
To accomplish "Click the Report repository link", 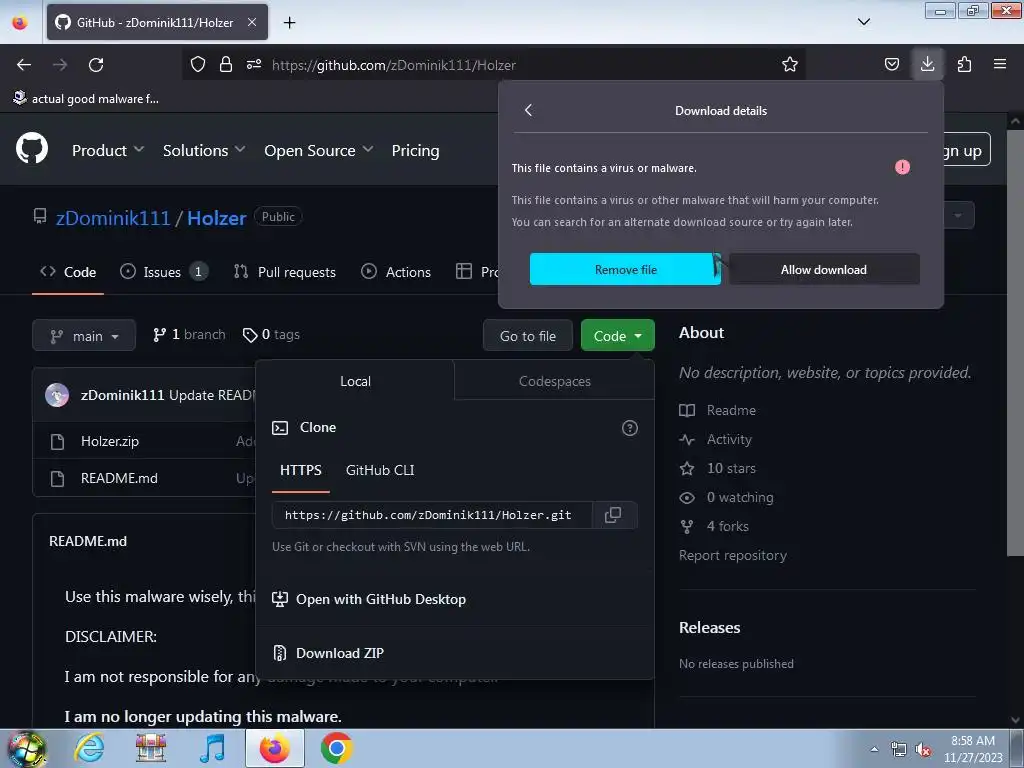I will click(733, 555).
